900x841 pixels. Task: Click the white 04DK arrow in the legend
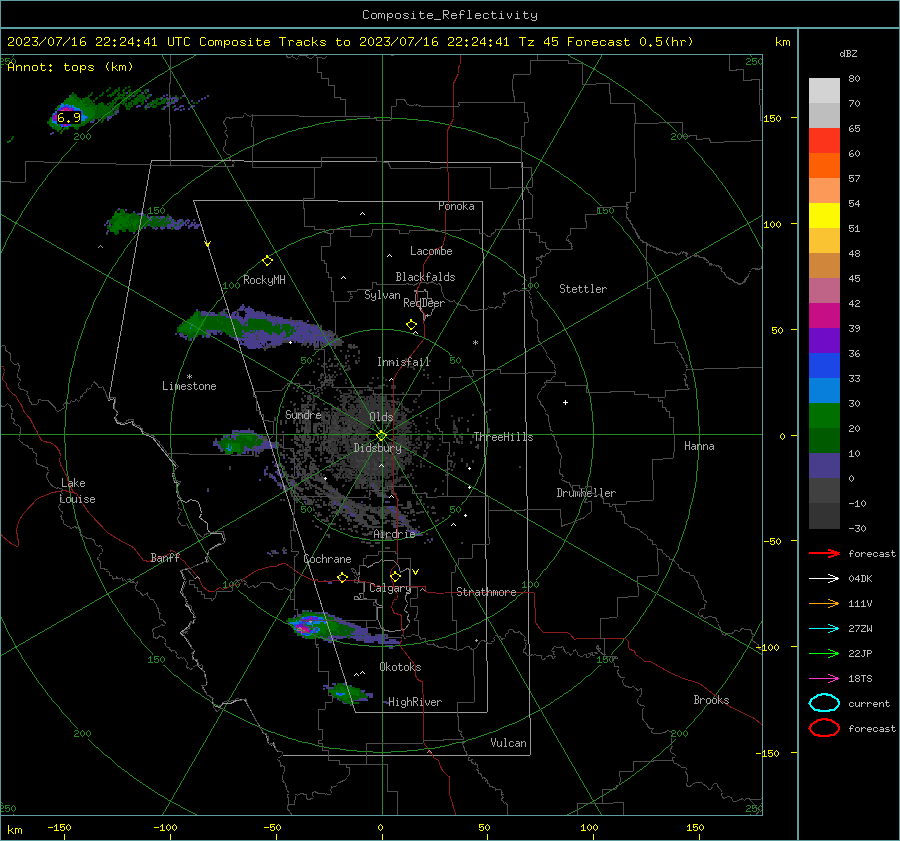pos(824,578)
